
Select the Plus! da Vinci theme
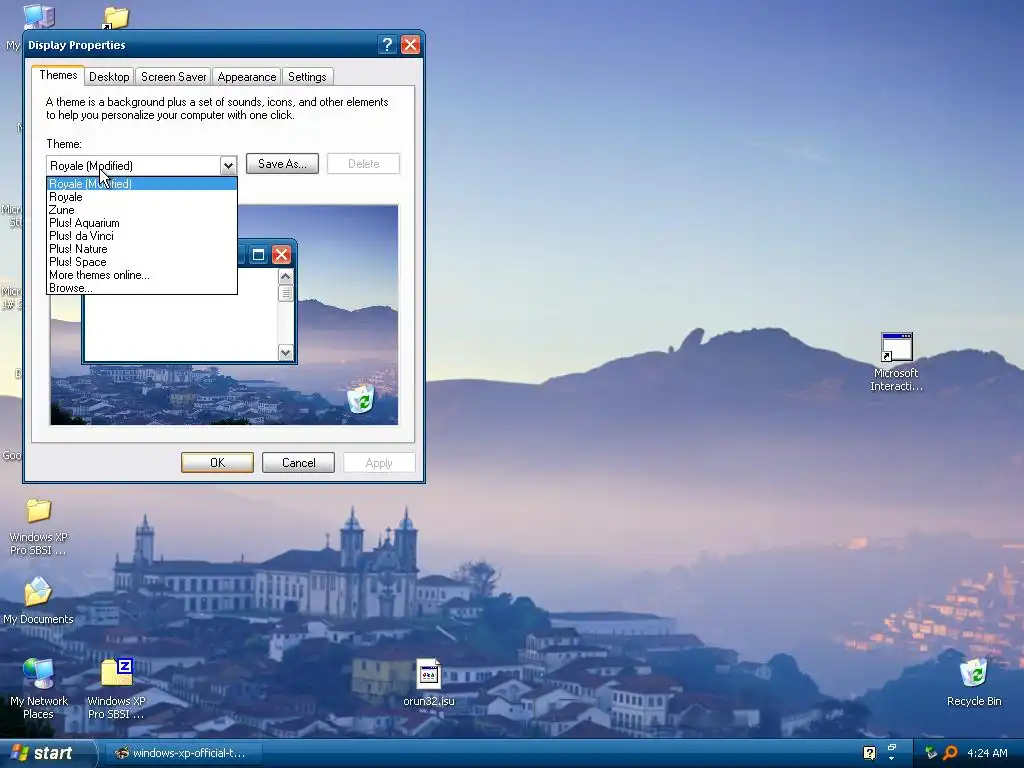[142, 236]
